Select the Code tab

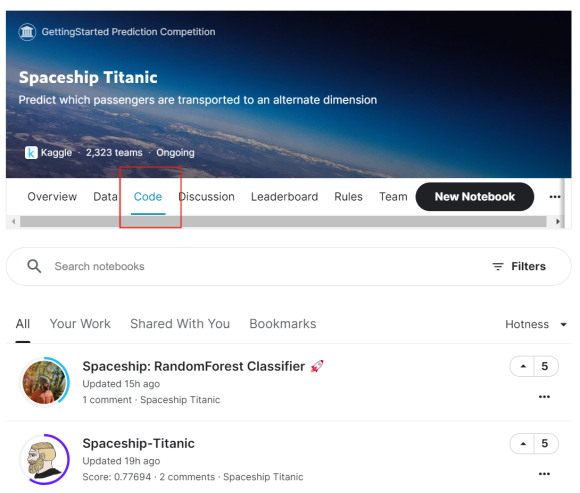(x=148, y=197)
